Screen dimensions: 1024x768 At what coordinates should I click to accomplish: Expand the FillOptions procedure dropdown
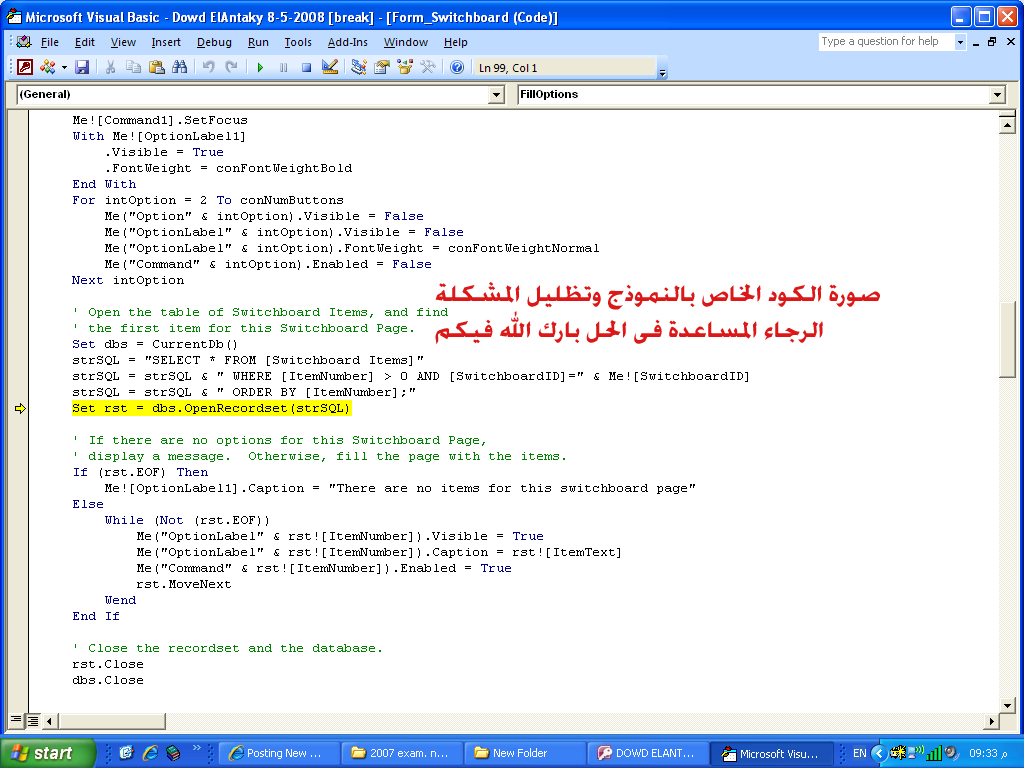pyautogui.click(x=997, y=95)
